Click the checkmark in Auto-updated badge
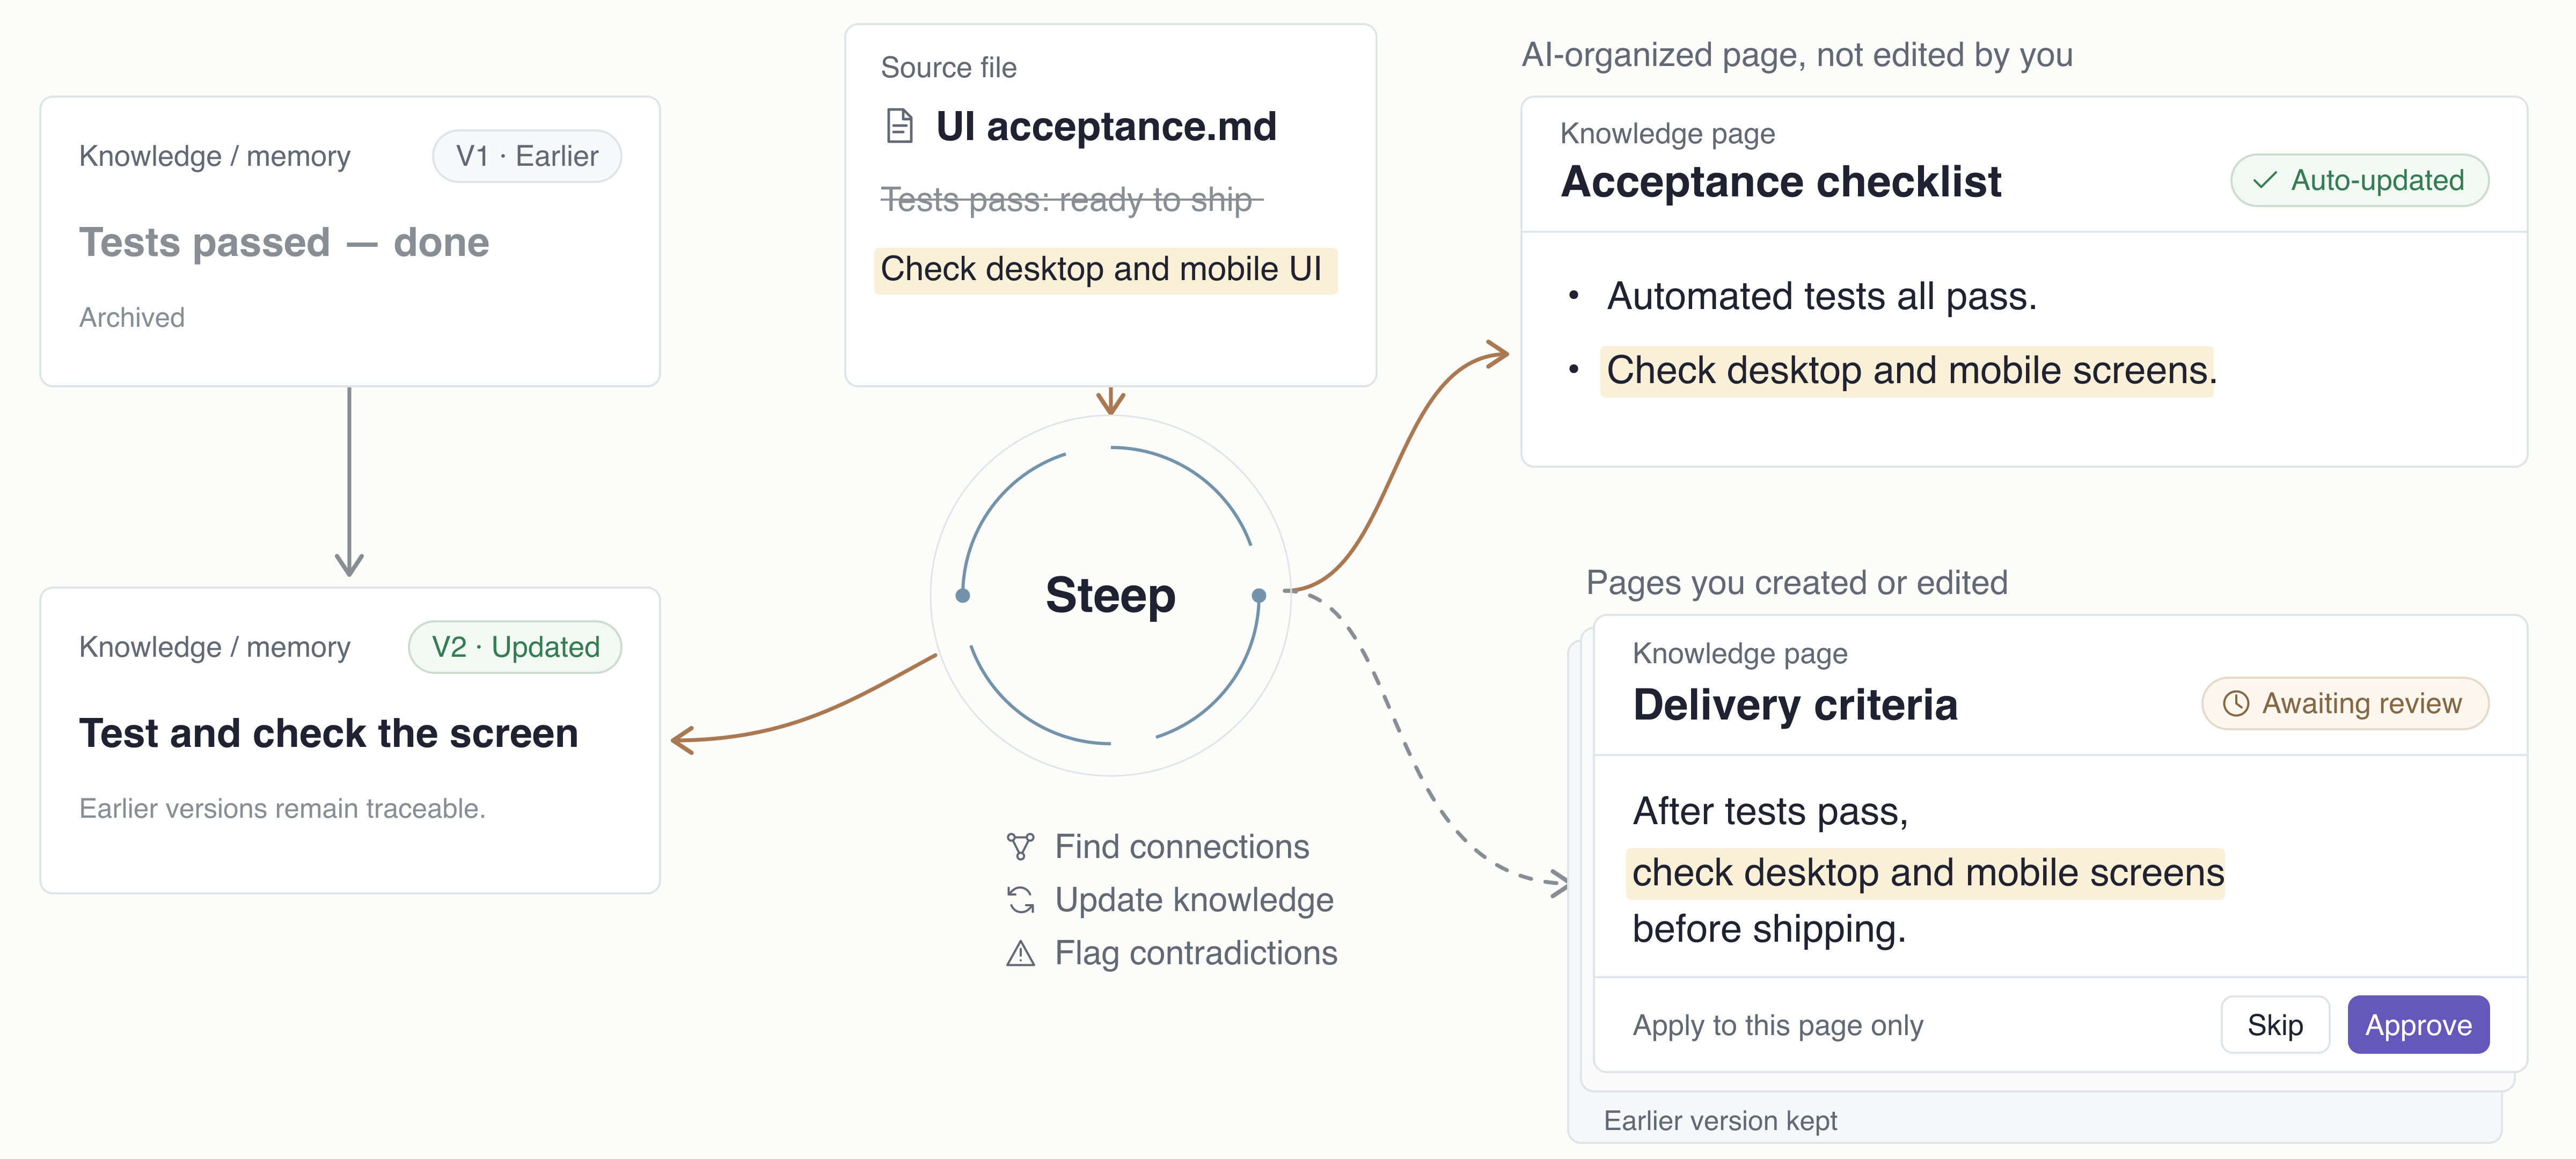This screenshot has width=2576, height=1159. click(2264, 180)
